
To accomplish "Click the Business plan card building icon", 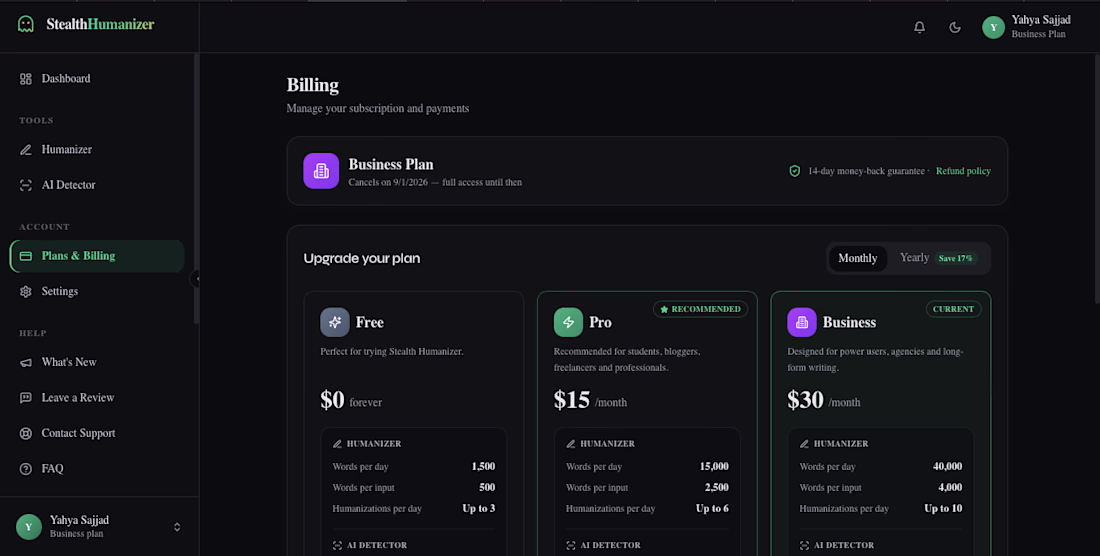I will pos(802,322).
